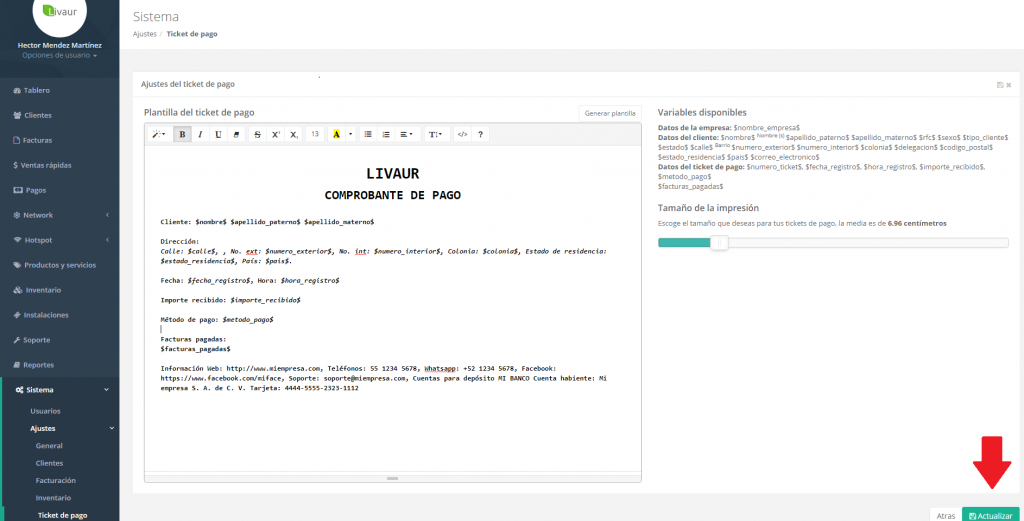Click the LIVAUR heading in editor
Viewport: 1024px width, 521px height.
tap(392, 174)
